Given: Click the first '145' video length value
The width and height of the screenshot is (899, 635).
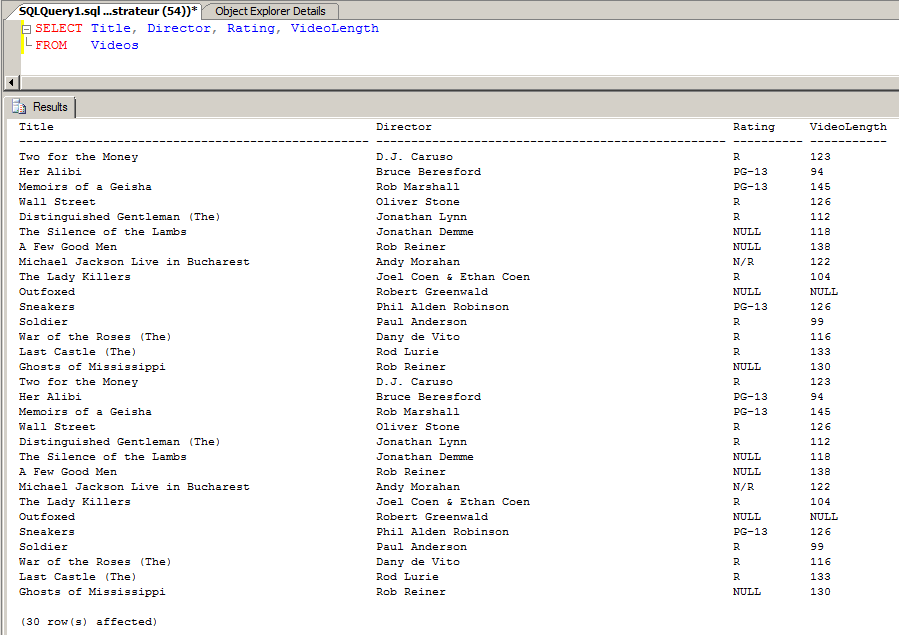Looking at the screenshot, I should point(820,186).
